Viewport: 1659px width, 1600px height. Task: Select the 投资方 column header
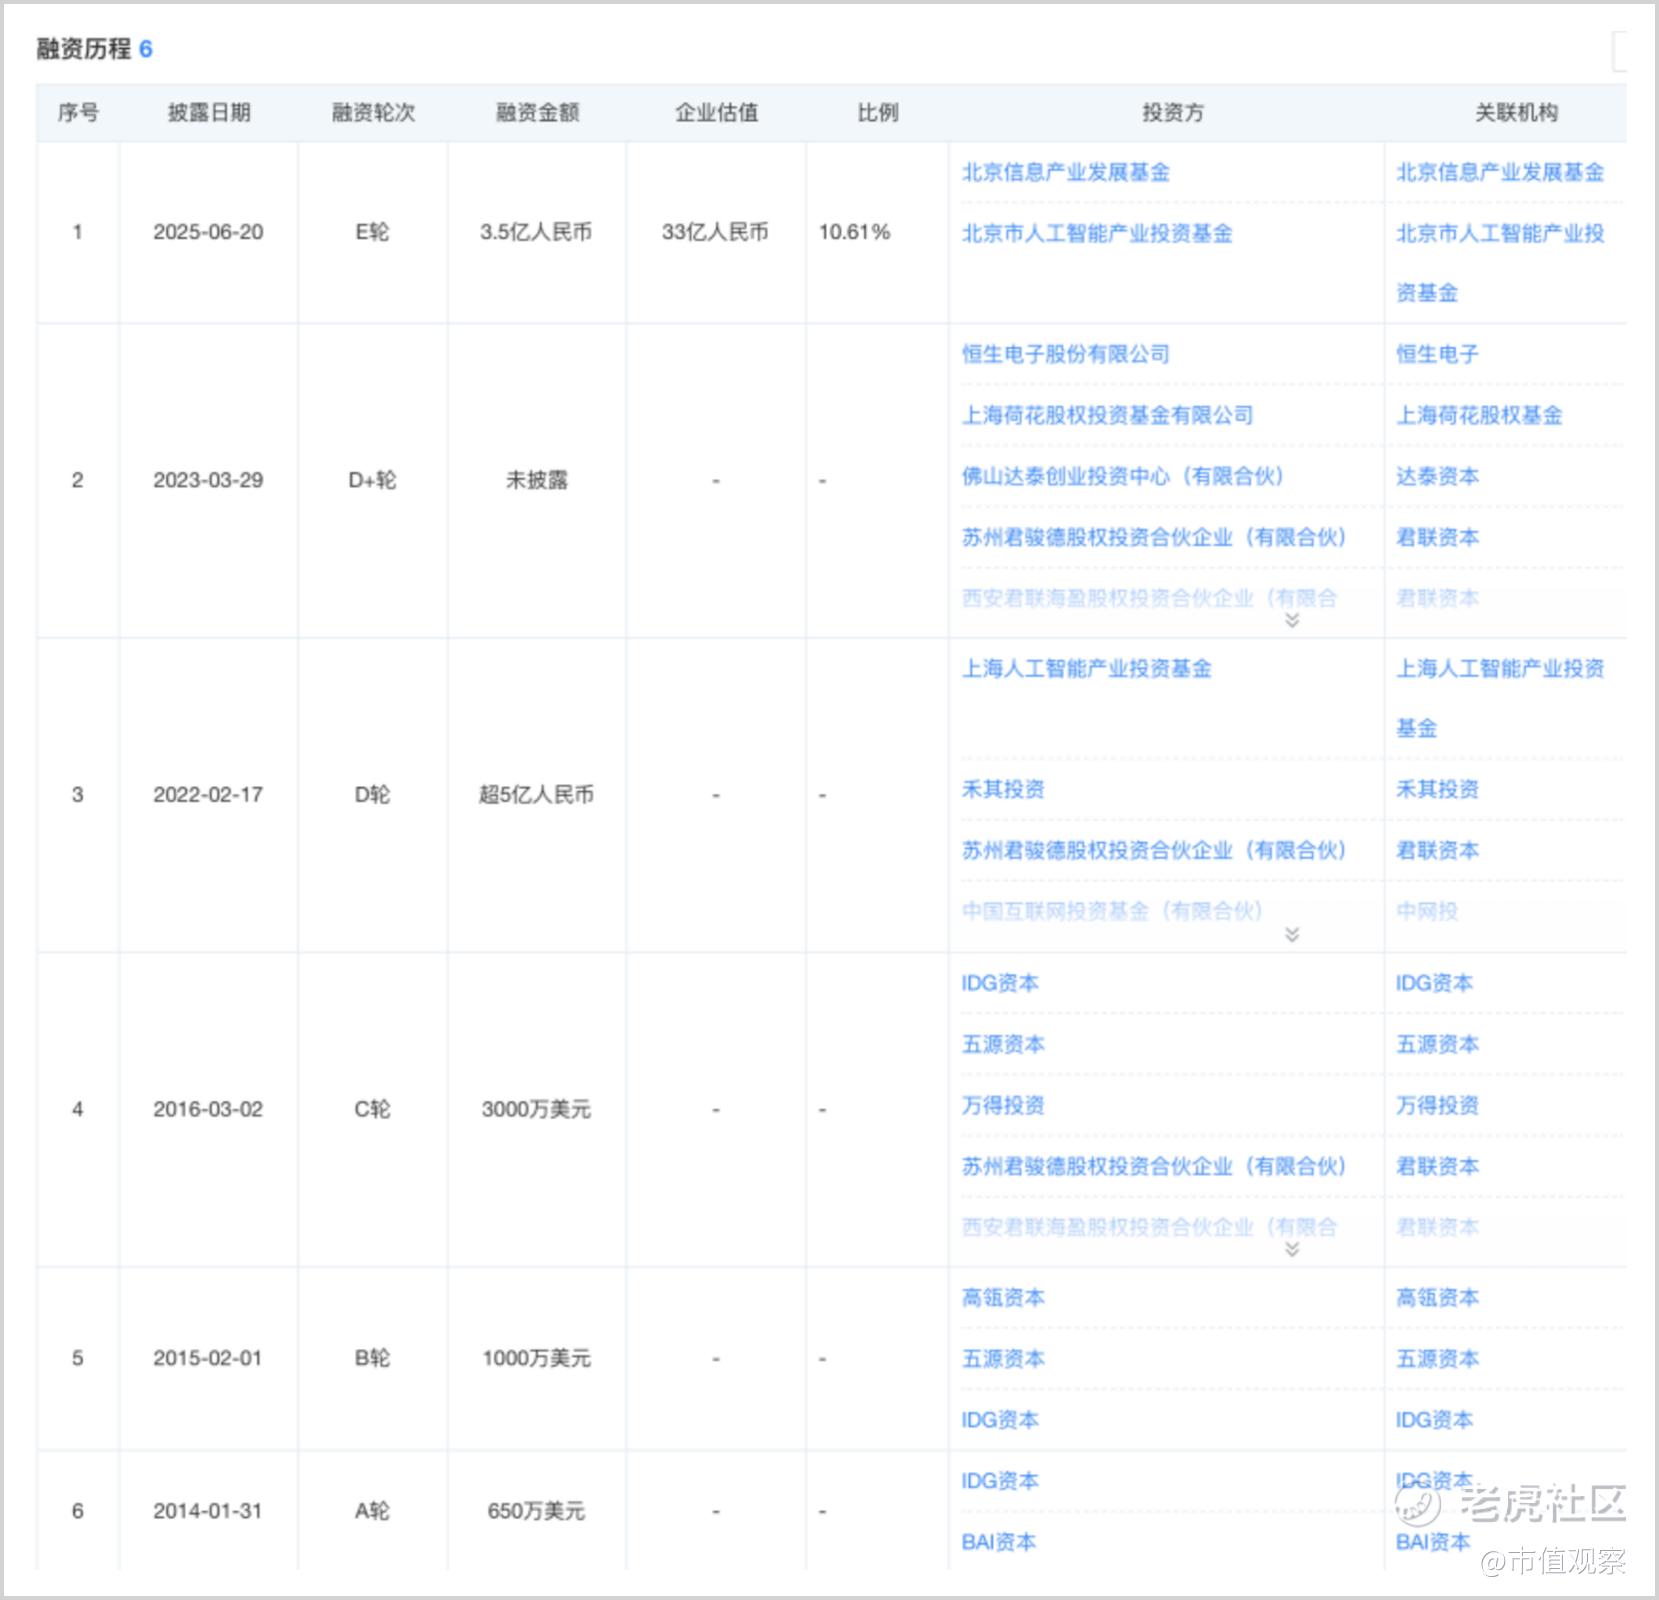point(1173,112)
